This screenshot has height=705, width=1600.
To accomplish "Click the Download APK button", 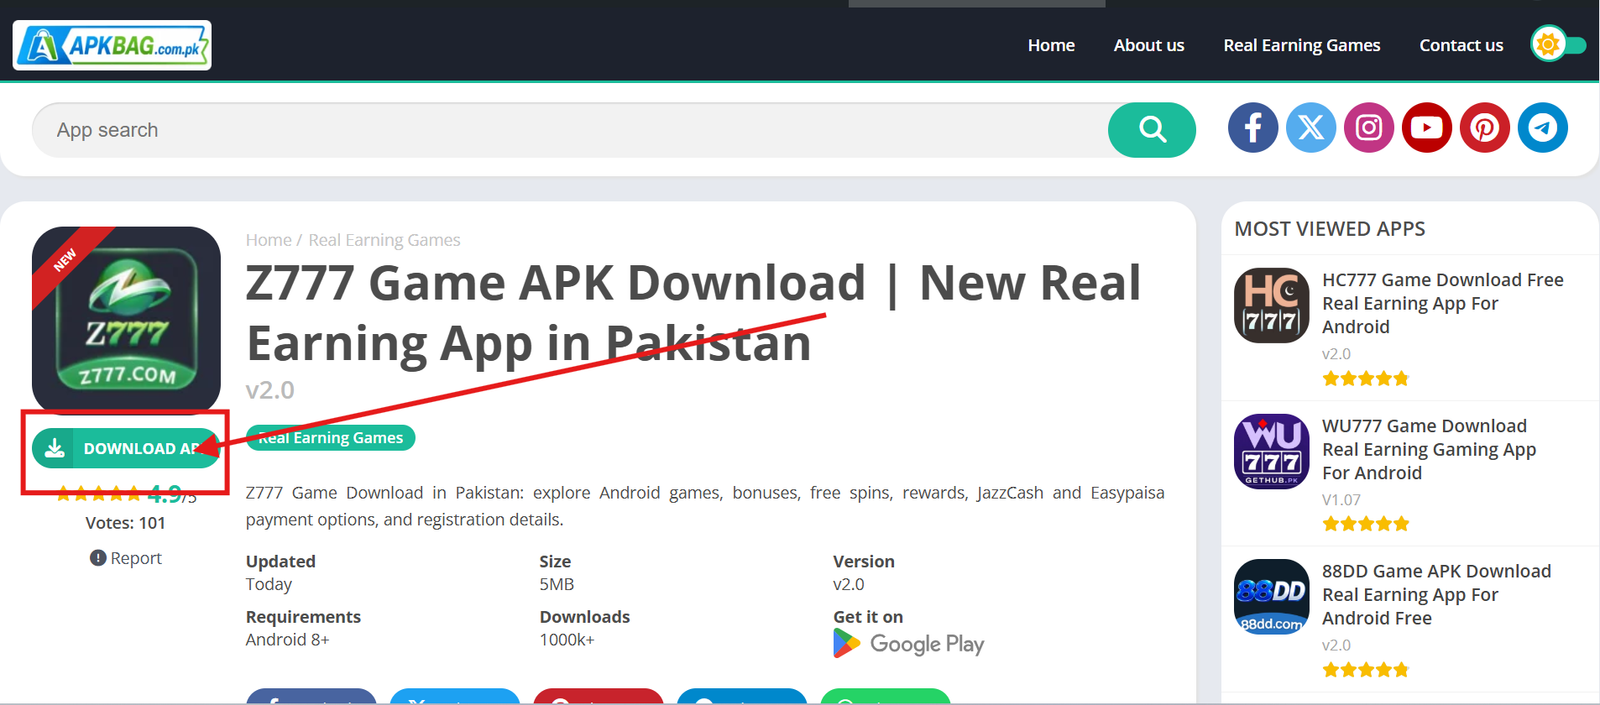I will (126, 448).
